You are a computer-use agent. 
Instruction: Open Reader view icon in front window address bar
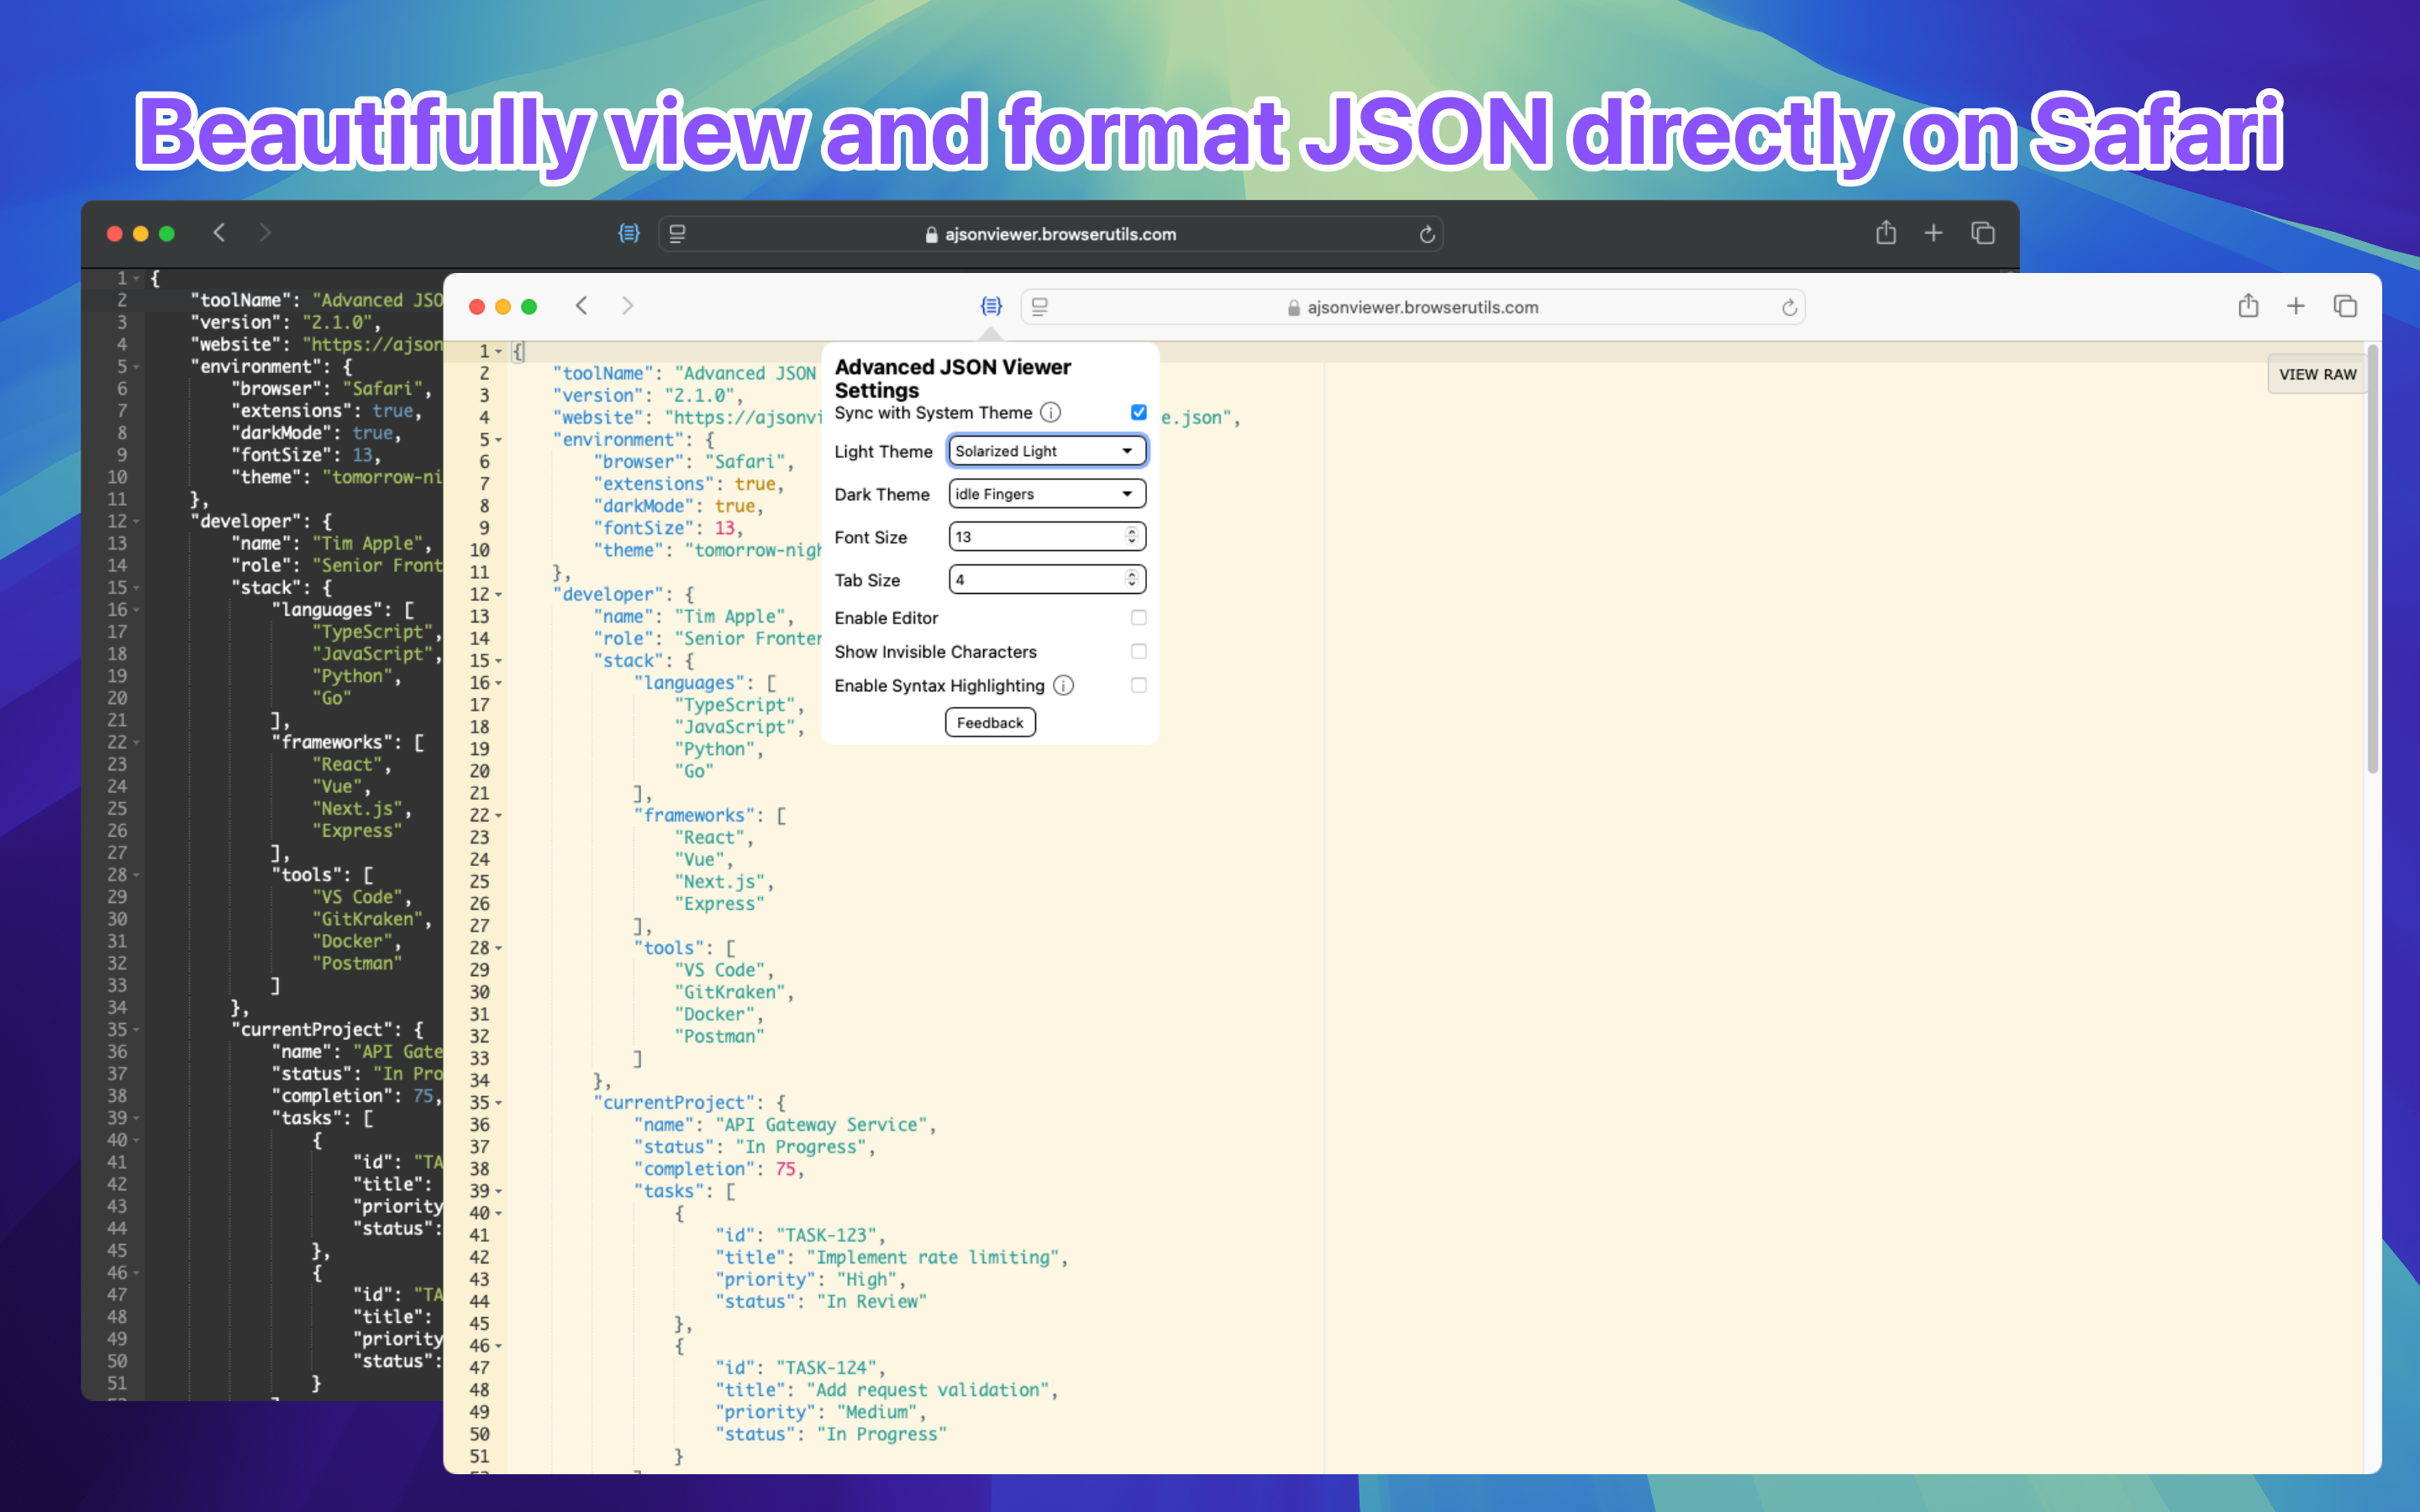tap(1040, 307)
